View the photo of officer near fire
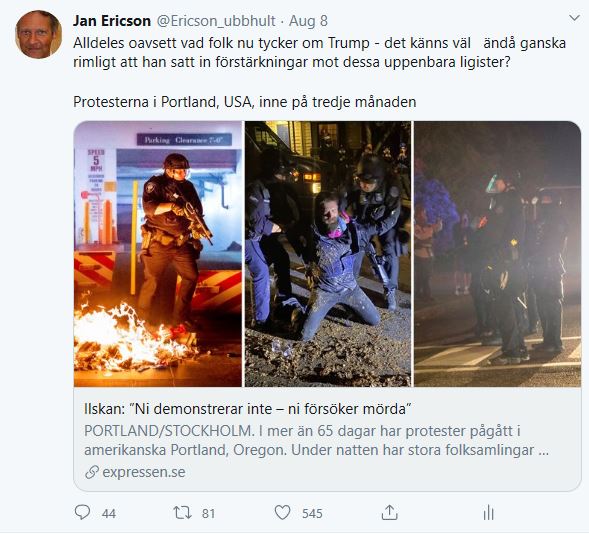The image size is (589, 534). 158,254
